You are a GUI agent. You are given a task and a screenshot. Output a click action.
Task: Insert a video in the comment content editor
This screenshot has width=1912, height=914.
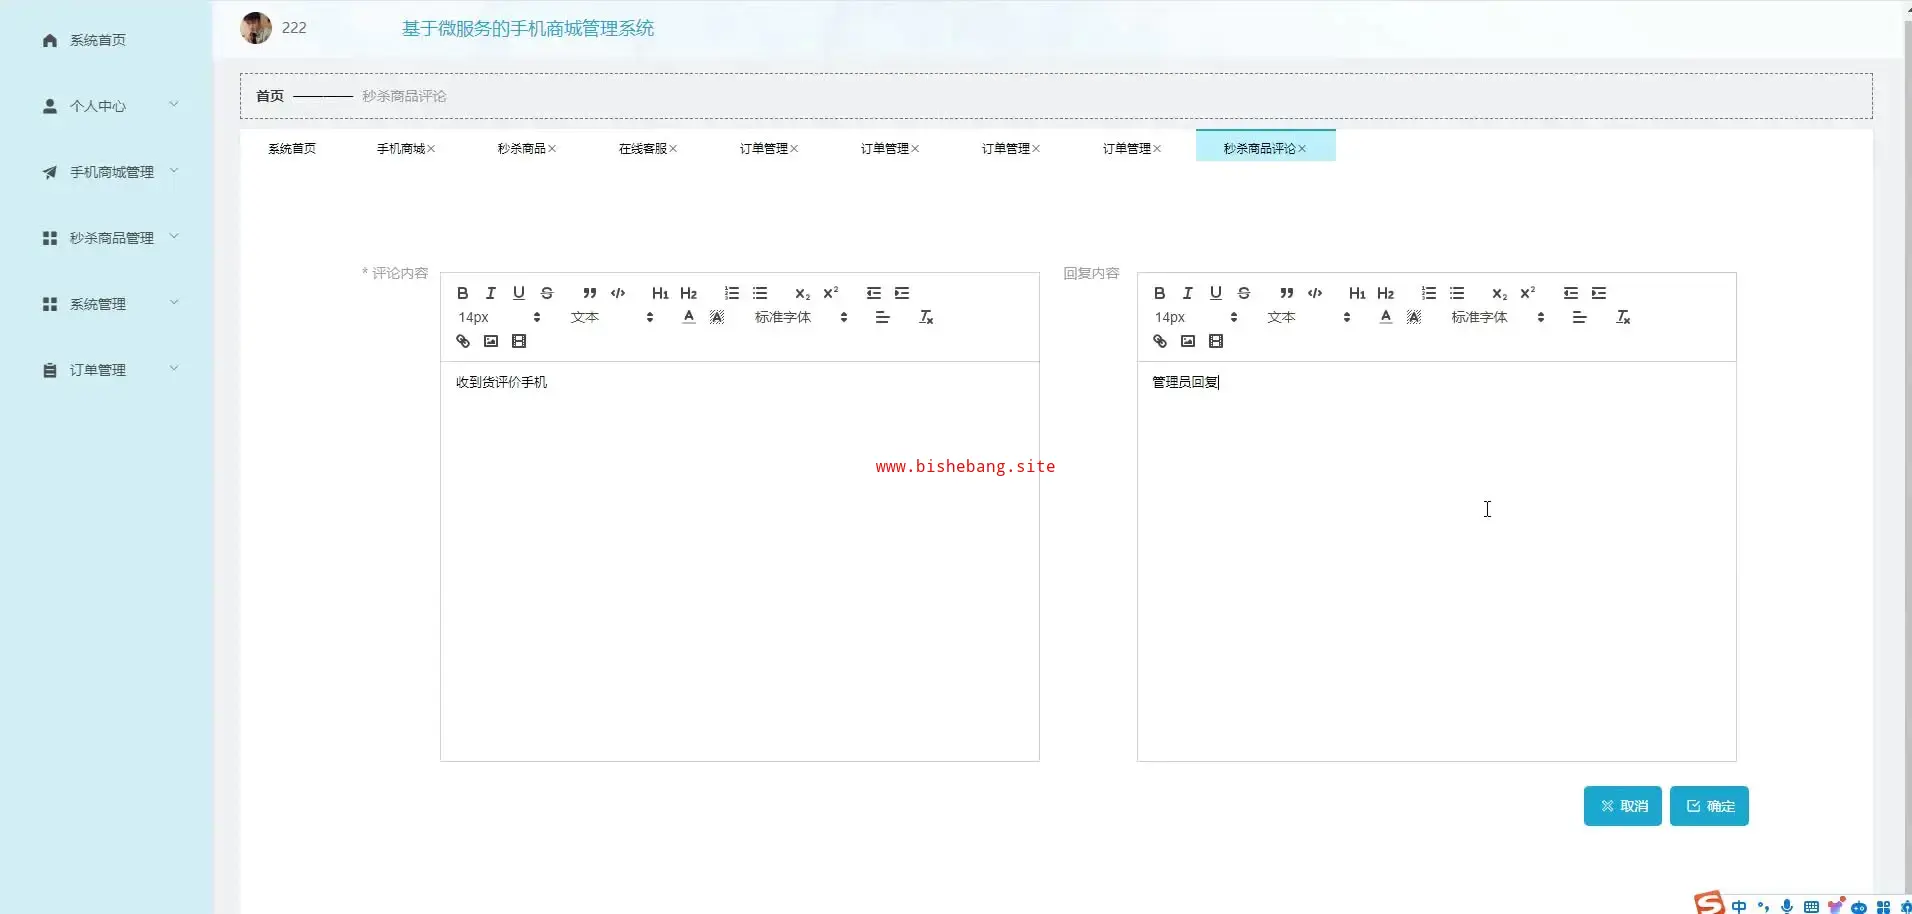pos(518,341)
